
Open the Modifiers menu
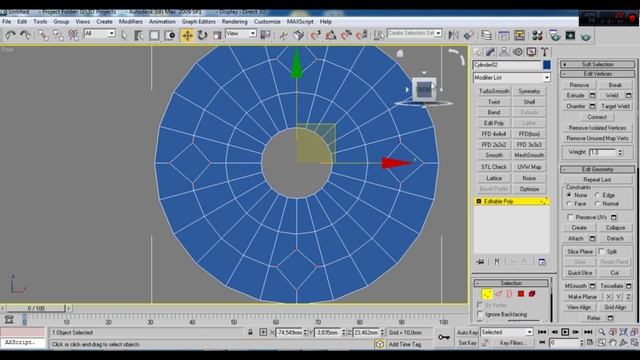click(131, 22)
